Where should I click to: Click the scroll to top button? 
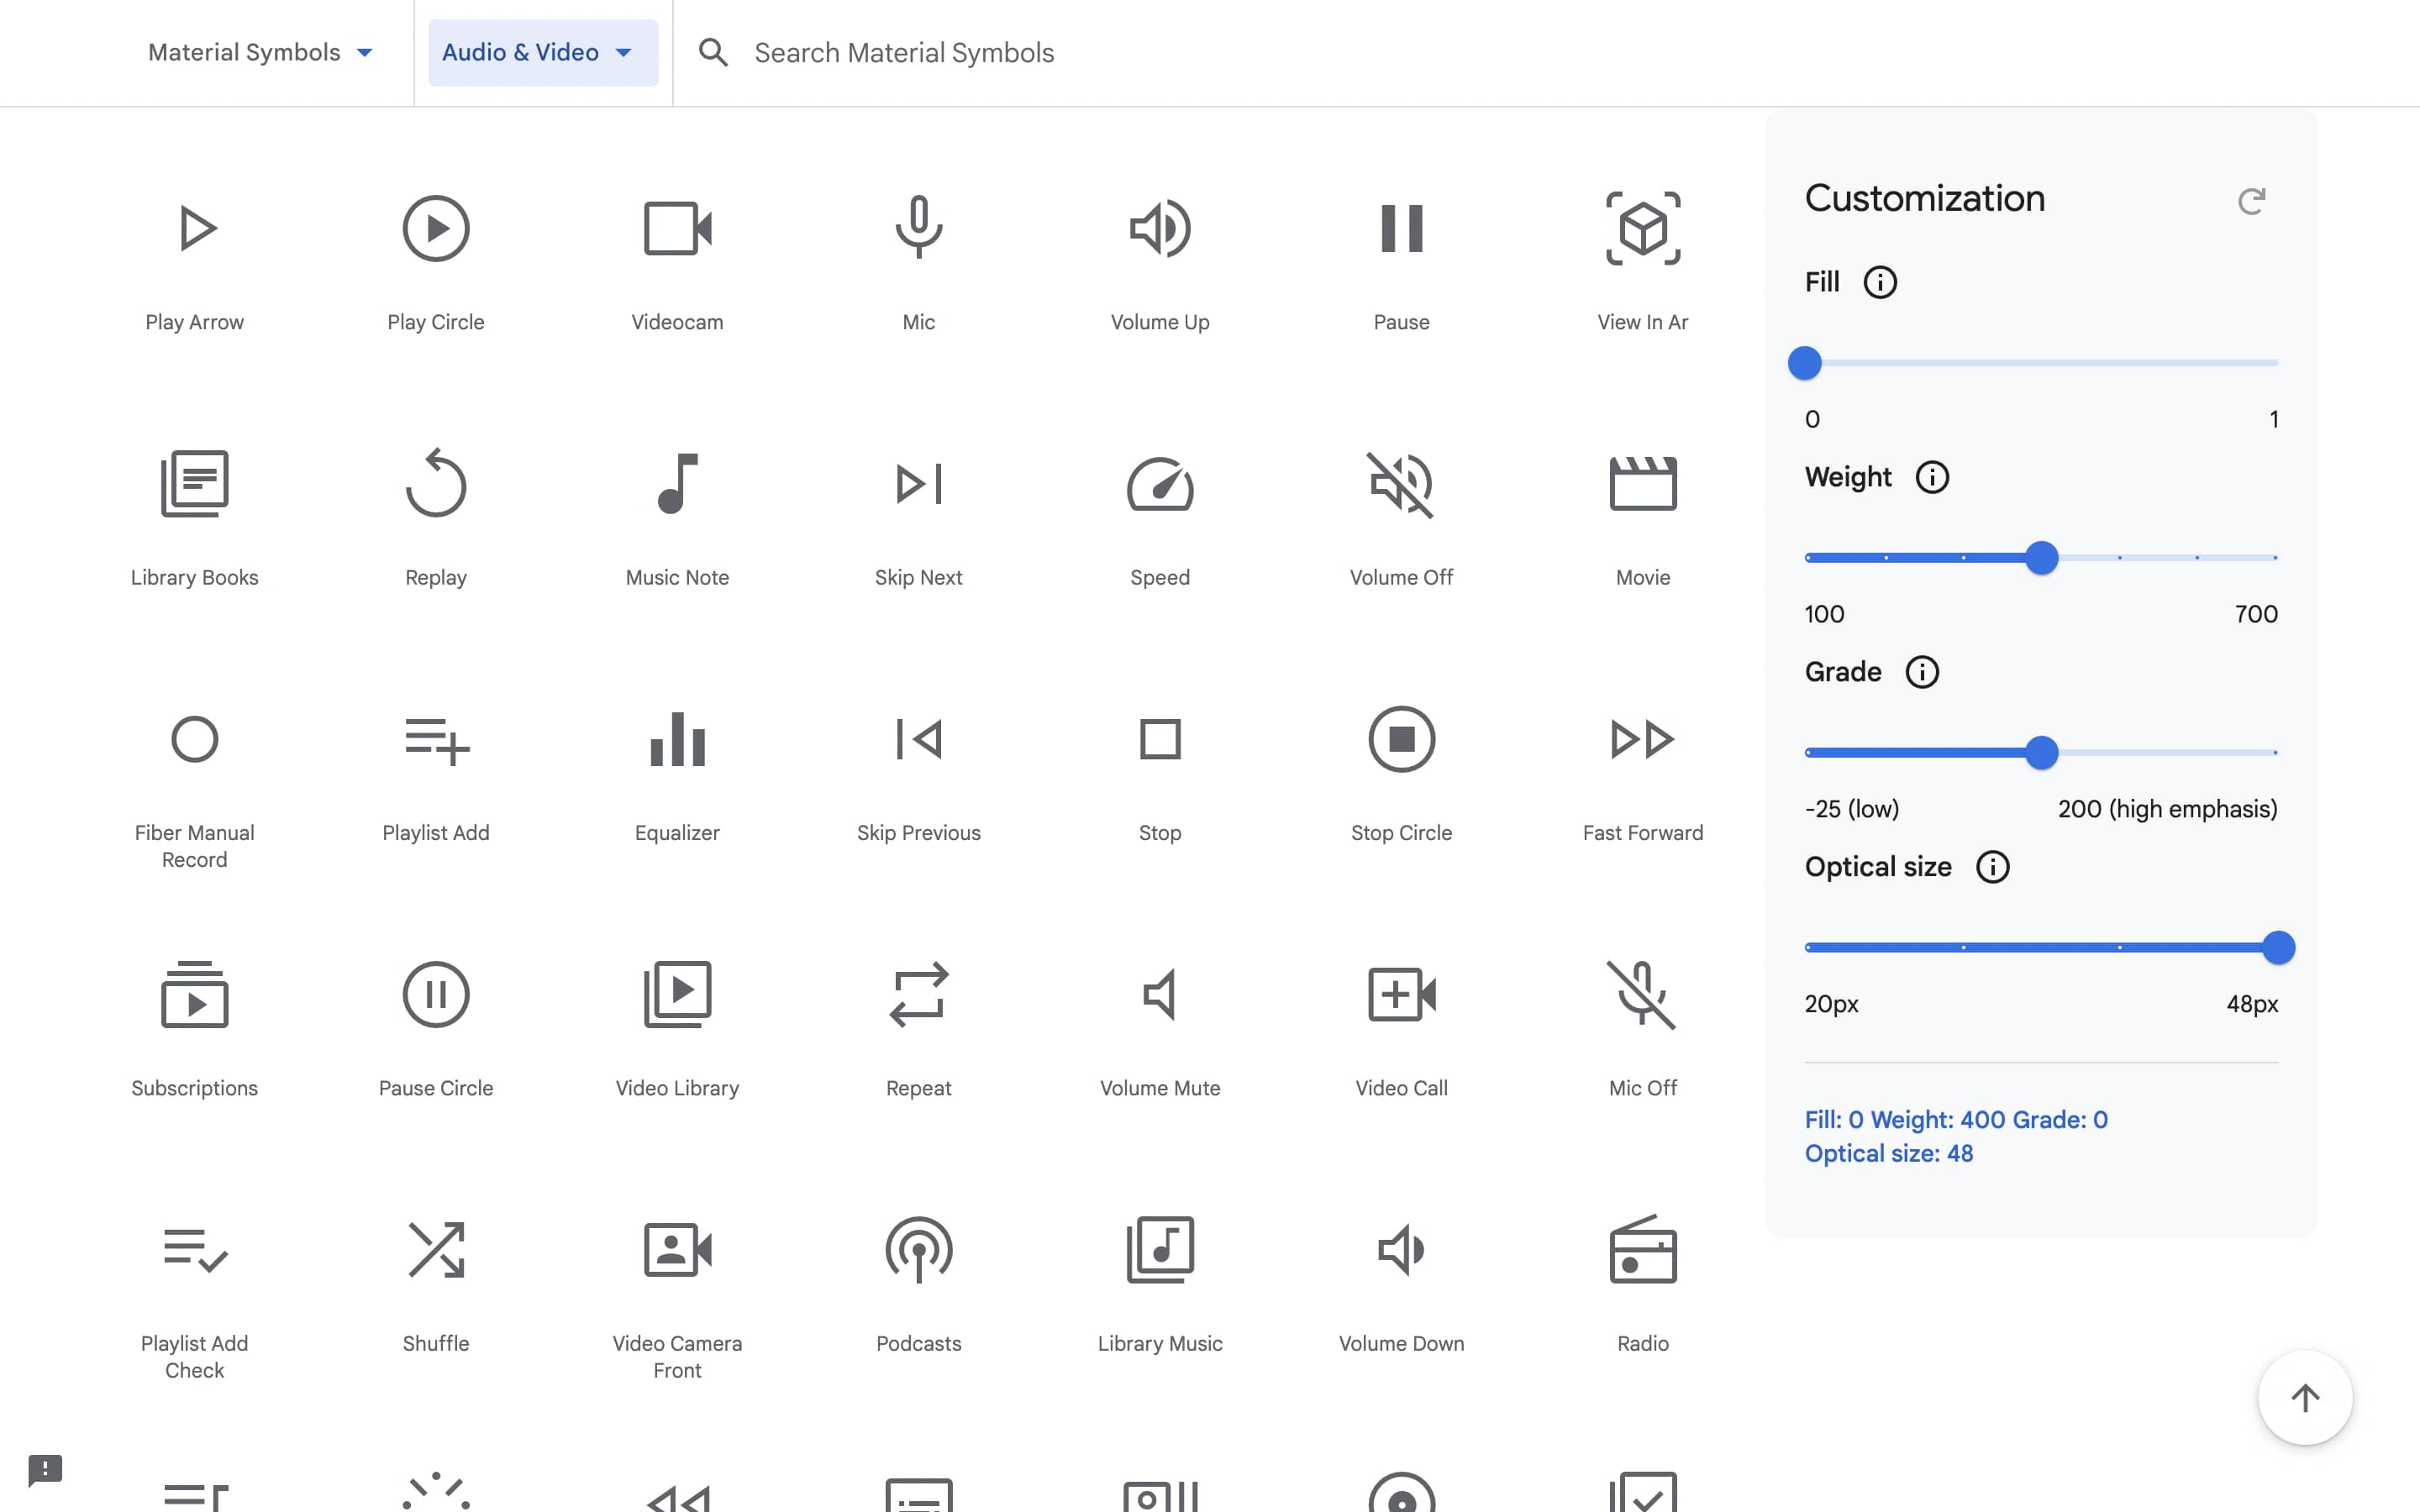[x=2304, y=1398]
